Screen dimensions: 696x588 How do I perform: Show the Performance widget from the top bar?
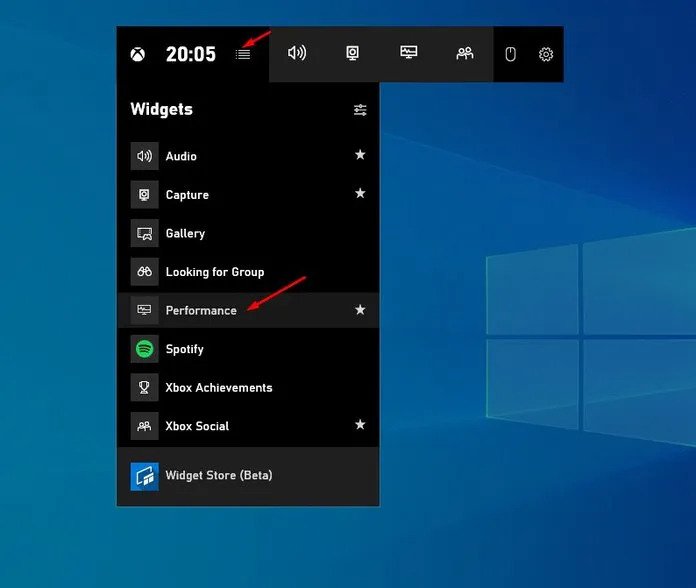point(408,52)
